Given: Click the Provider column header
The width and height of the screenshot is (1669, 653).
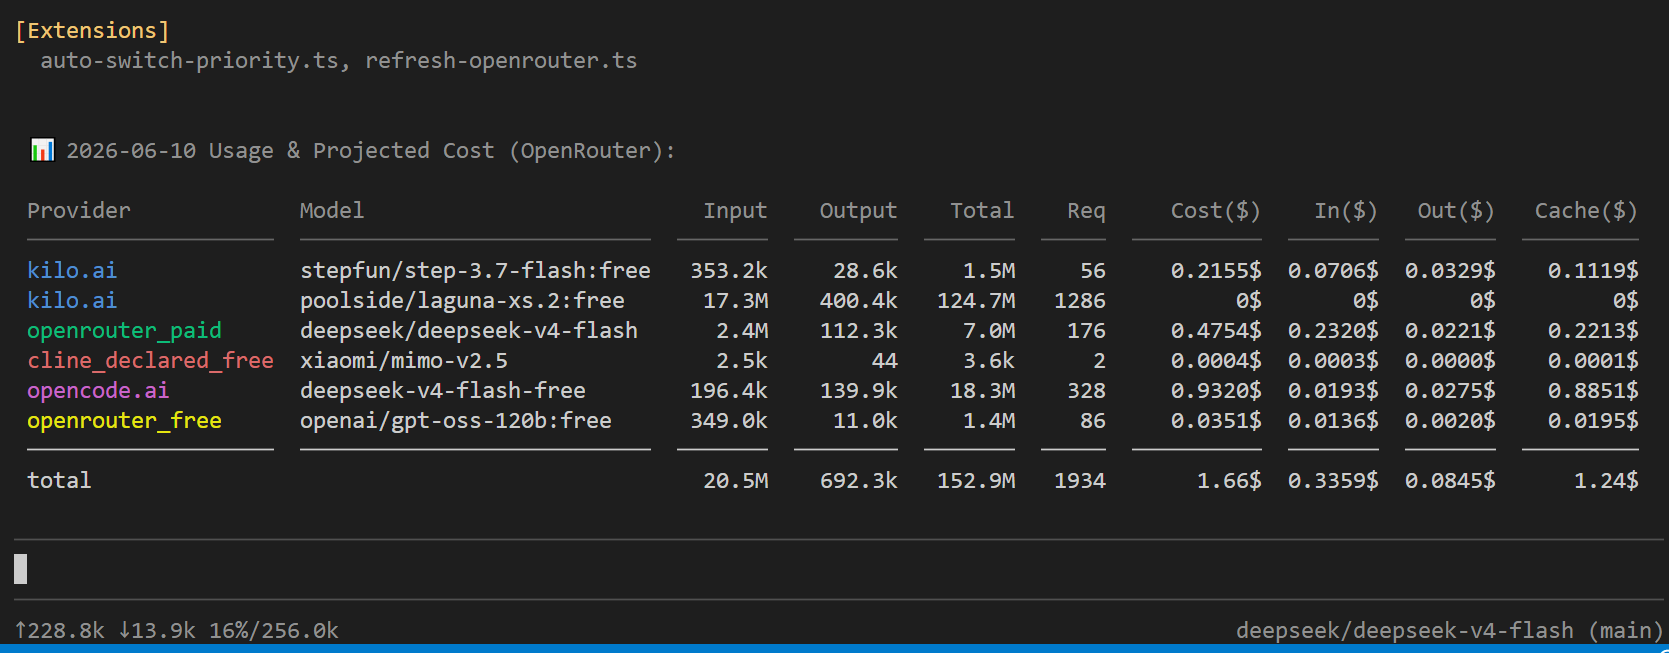Looking at the screenshot, I should (x=79, y=210).
